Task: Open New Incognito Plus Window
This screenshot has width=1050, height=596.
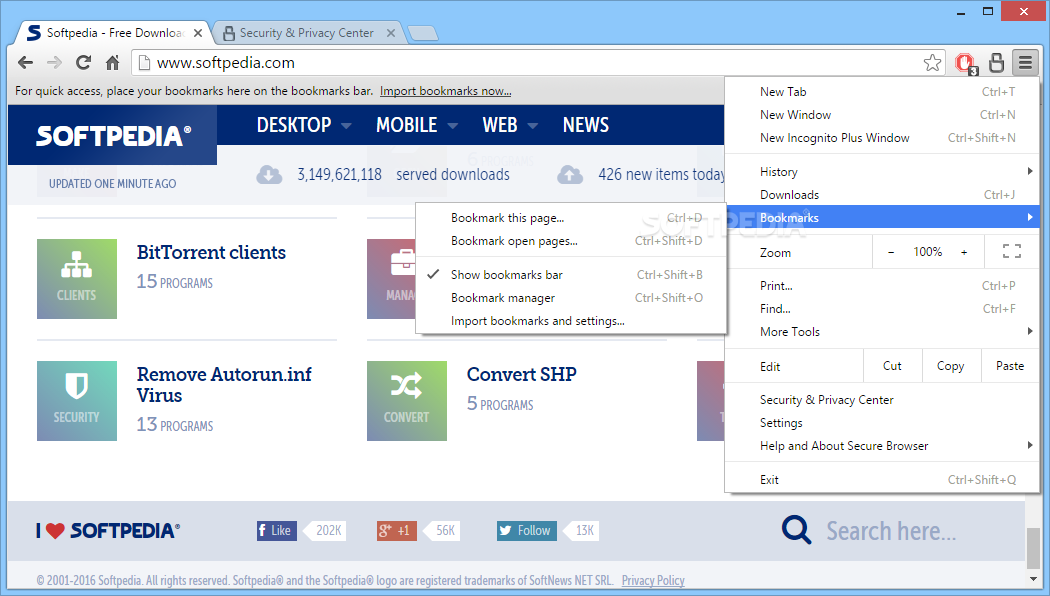Action: point(882,137)
